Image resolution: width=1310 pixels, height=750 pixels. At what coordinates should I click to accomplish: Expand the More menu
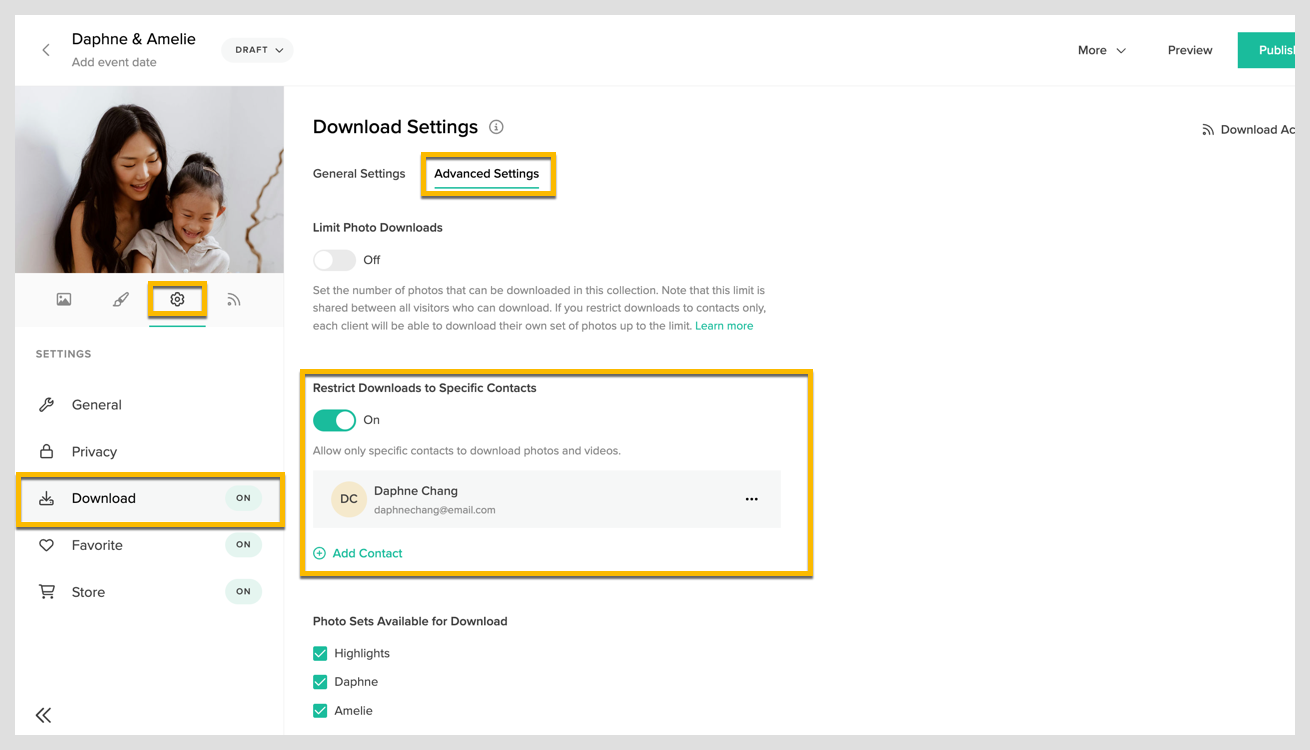coord(1100,49)
